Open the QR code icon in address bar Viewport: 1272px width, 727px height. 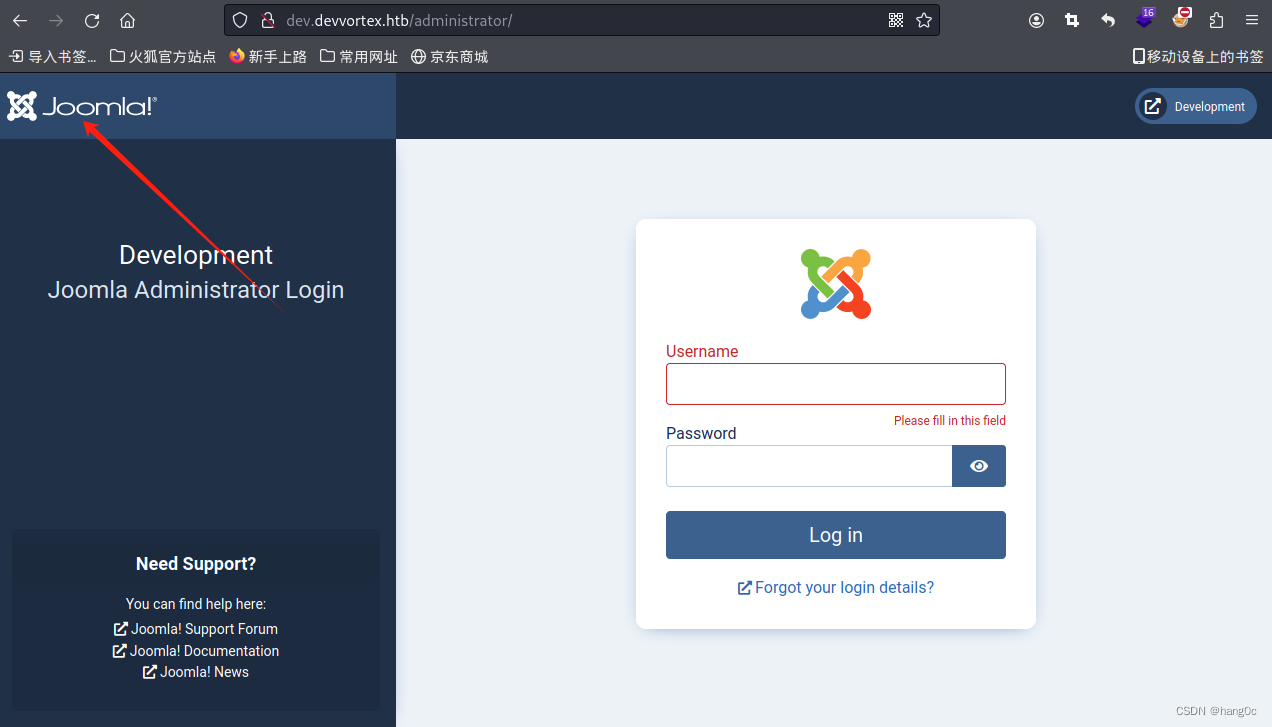click(x=896, y=20)
